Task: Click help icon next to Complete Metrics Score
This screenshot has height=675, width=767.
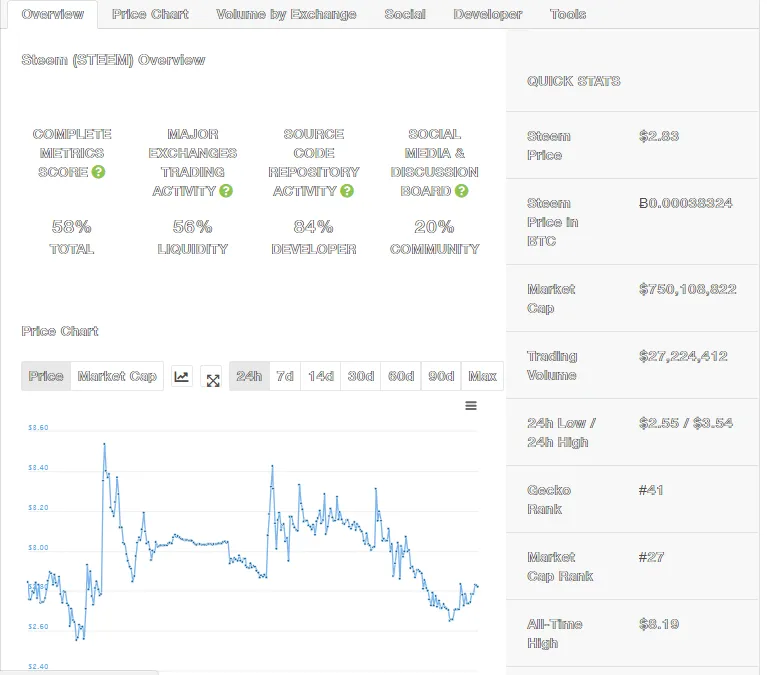Action: pos(98,172)
